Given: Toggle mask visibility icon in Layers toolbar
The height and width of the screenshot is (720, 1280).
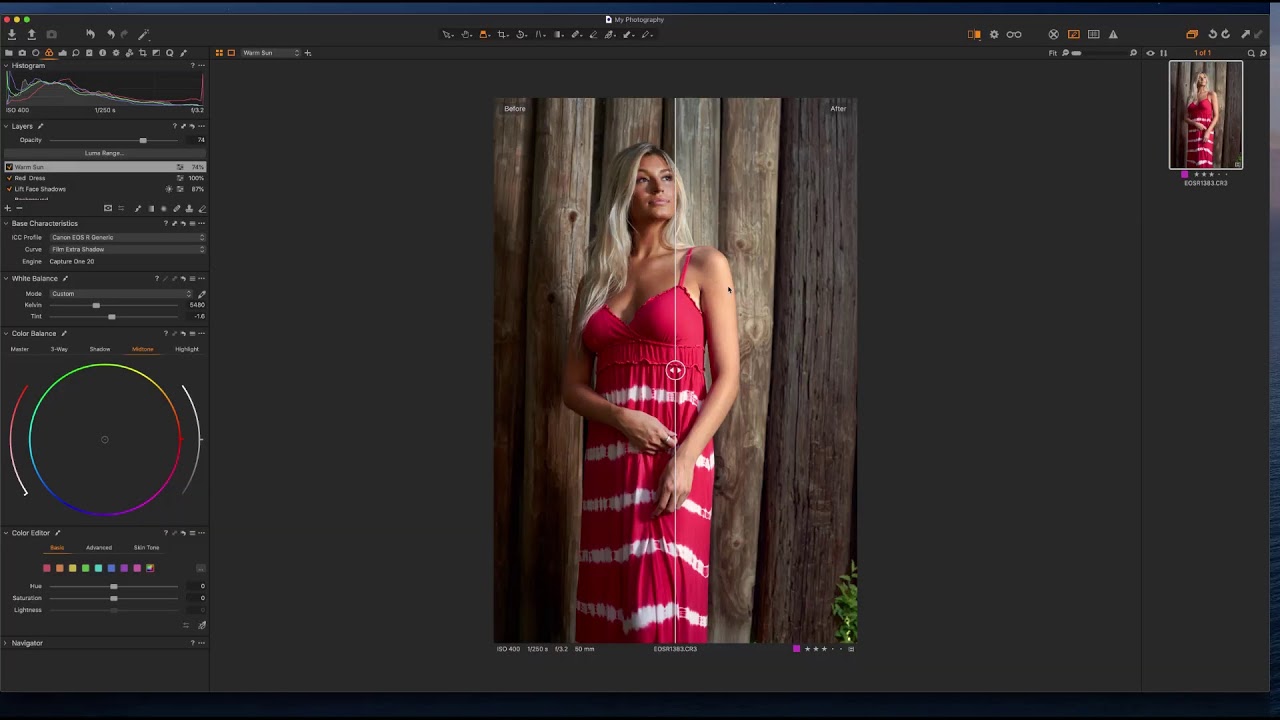Looking at the screenshot, I should point(108,208).
